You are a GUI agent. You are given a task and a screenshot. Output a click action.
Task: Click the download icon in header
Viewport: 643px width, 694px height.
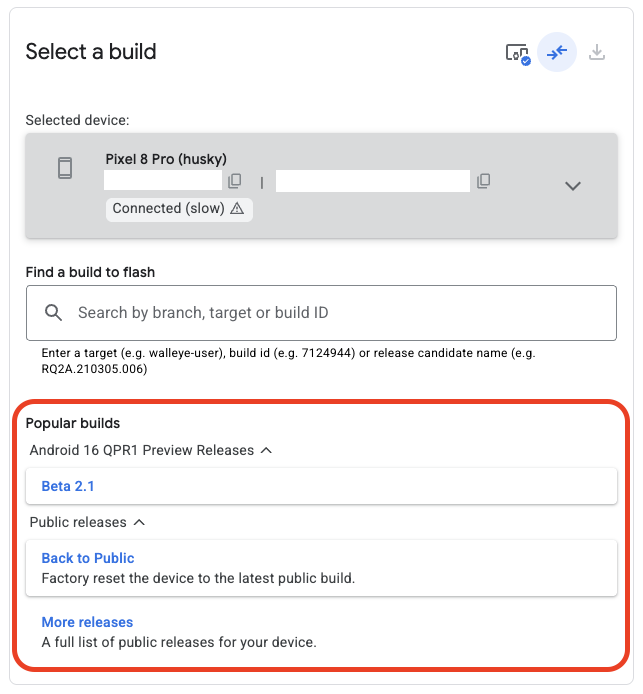point(597,52)
